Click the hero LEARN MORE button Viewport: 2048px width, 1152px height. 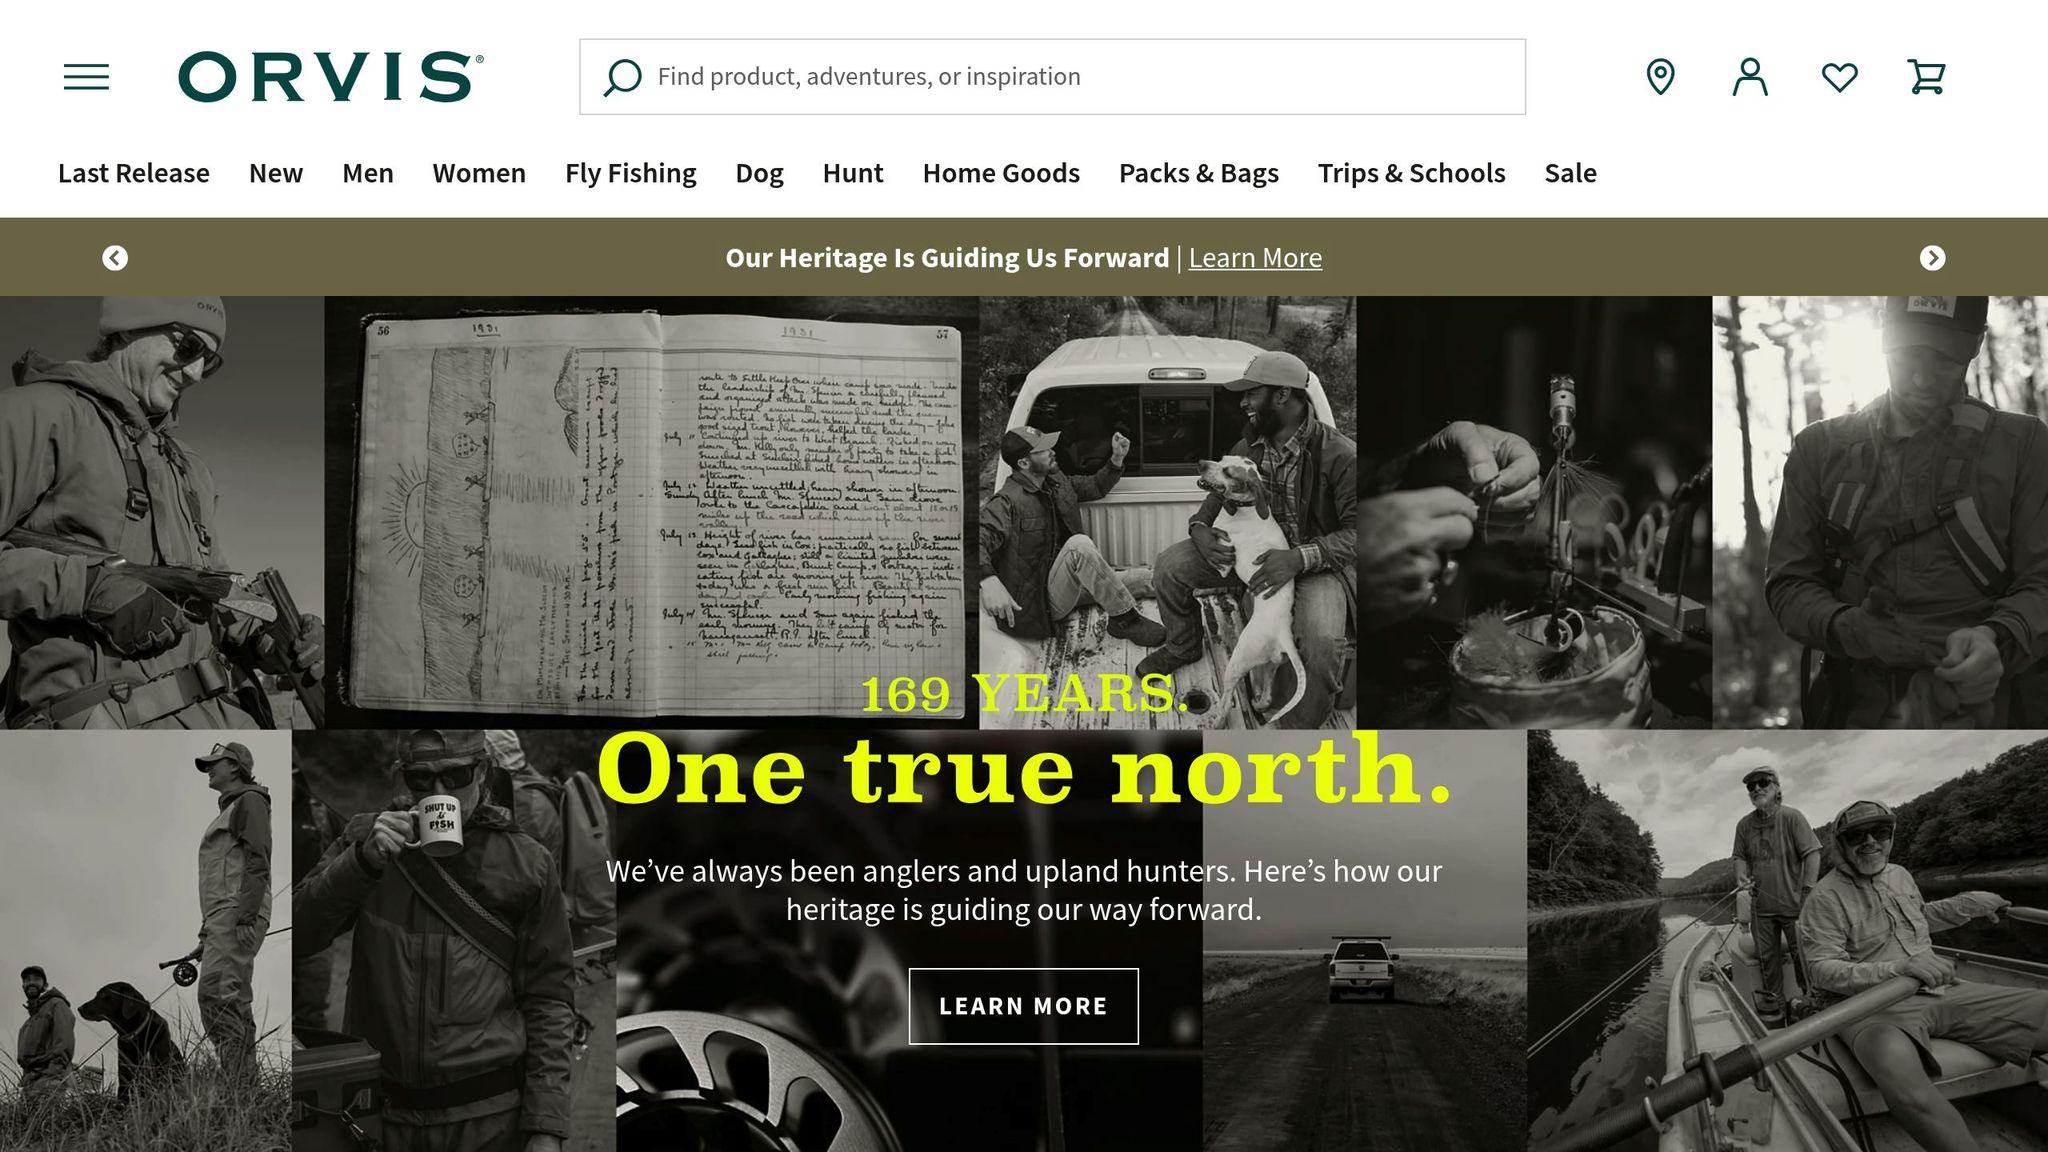pyautogui.click(x=1023, y=1006)
